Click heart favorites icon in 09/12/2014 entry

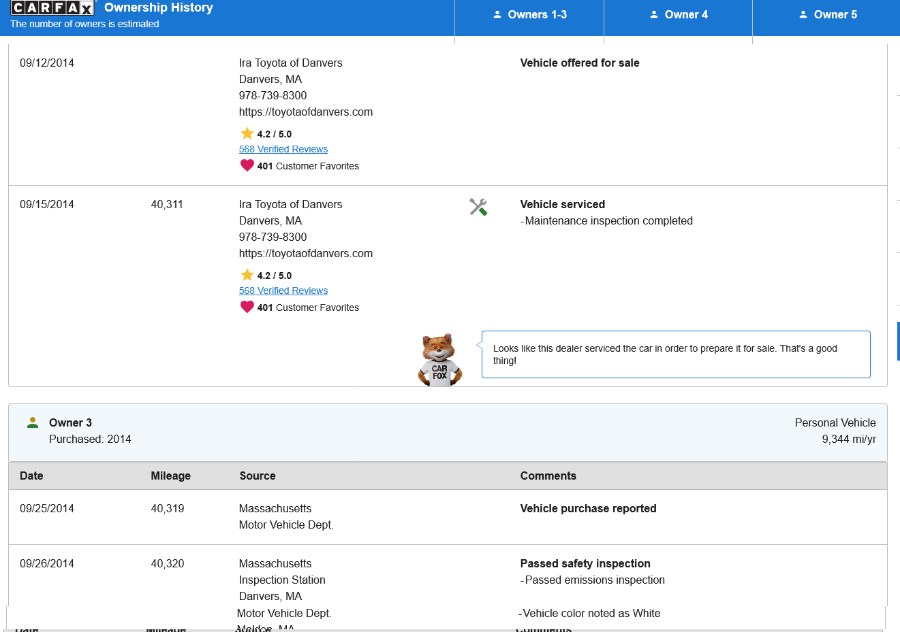coord(247,165)
